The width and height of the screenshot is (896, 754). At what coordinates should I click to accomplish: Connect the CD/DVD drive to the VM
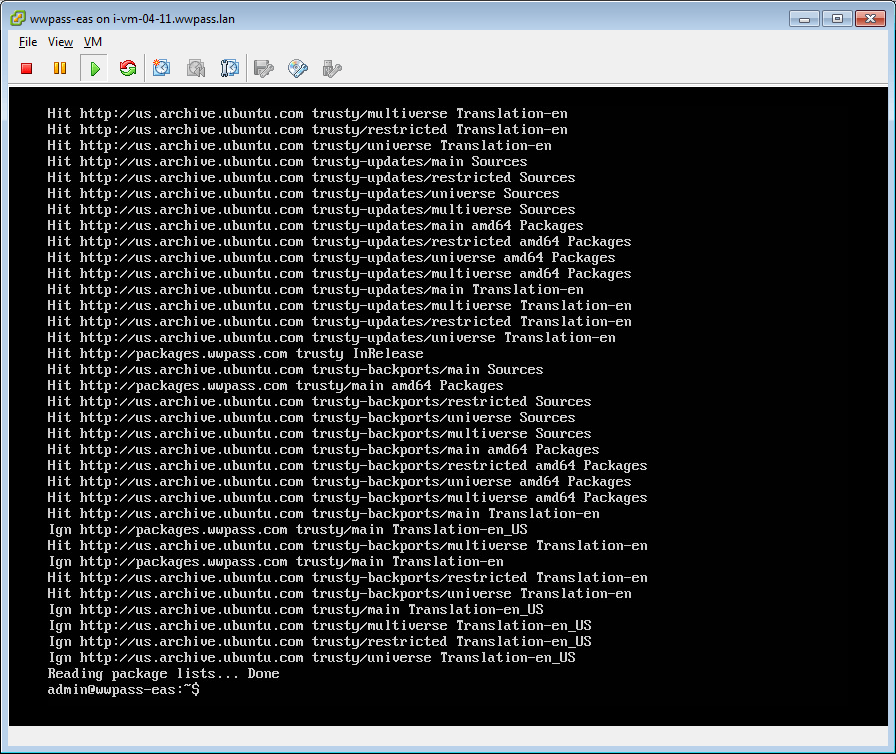tap(297, 68)
